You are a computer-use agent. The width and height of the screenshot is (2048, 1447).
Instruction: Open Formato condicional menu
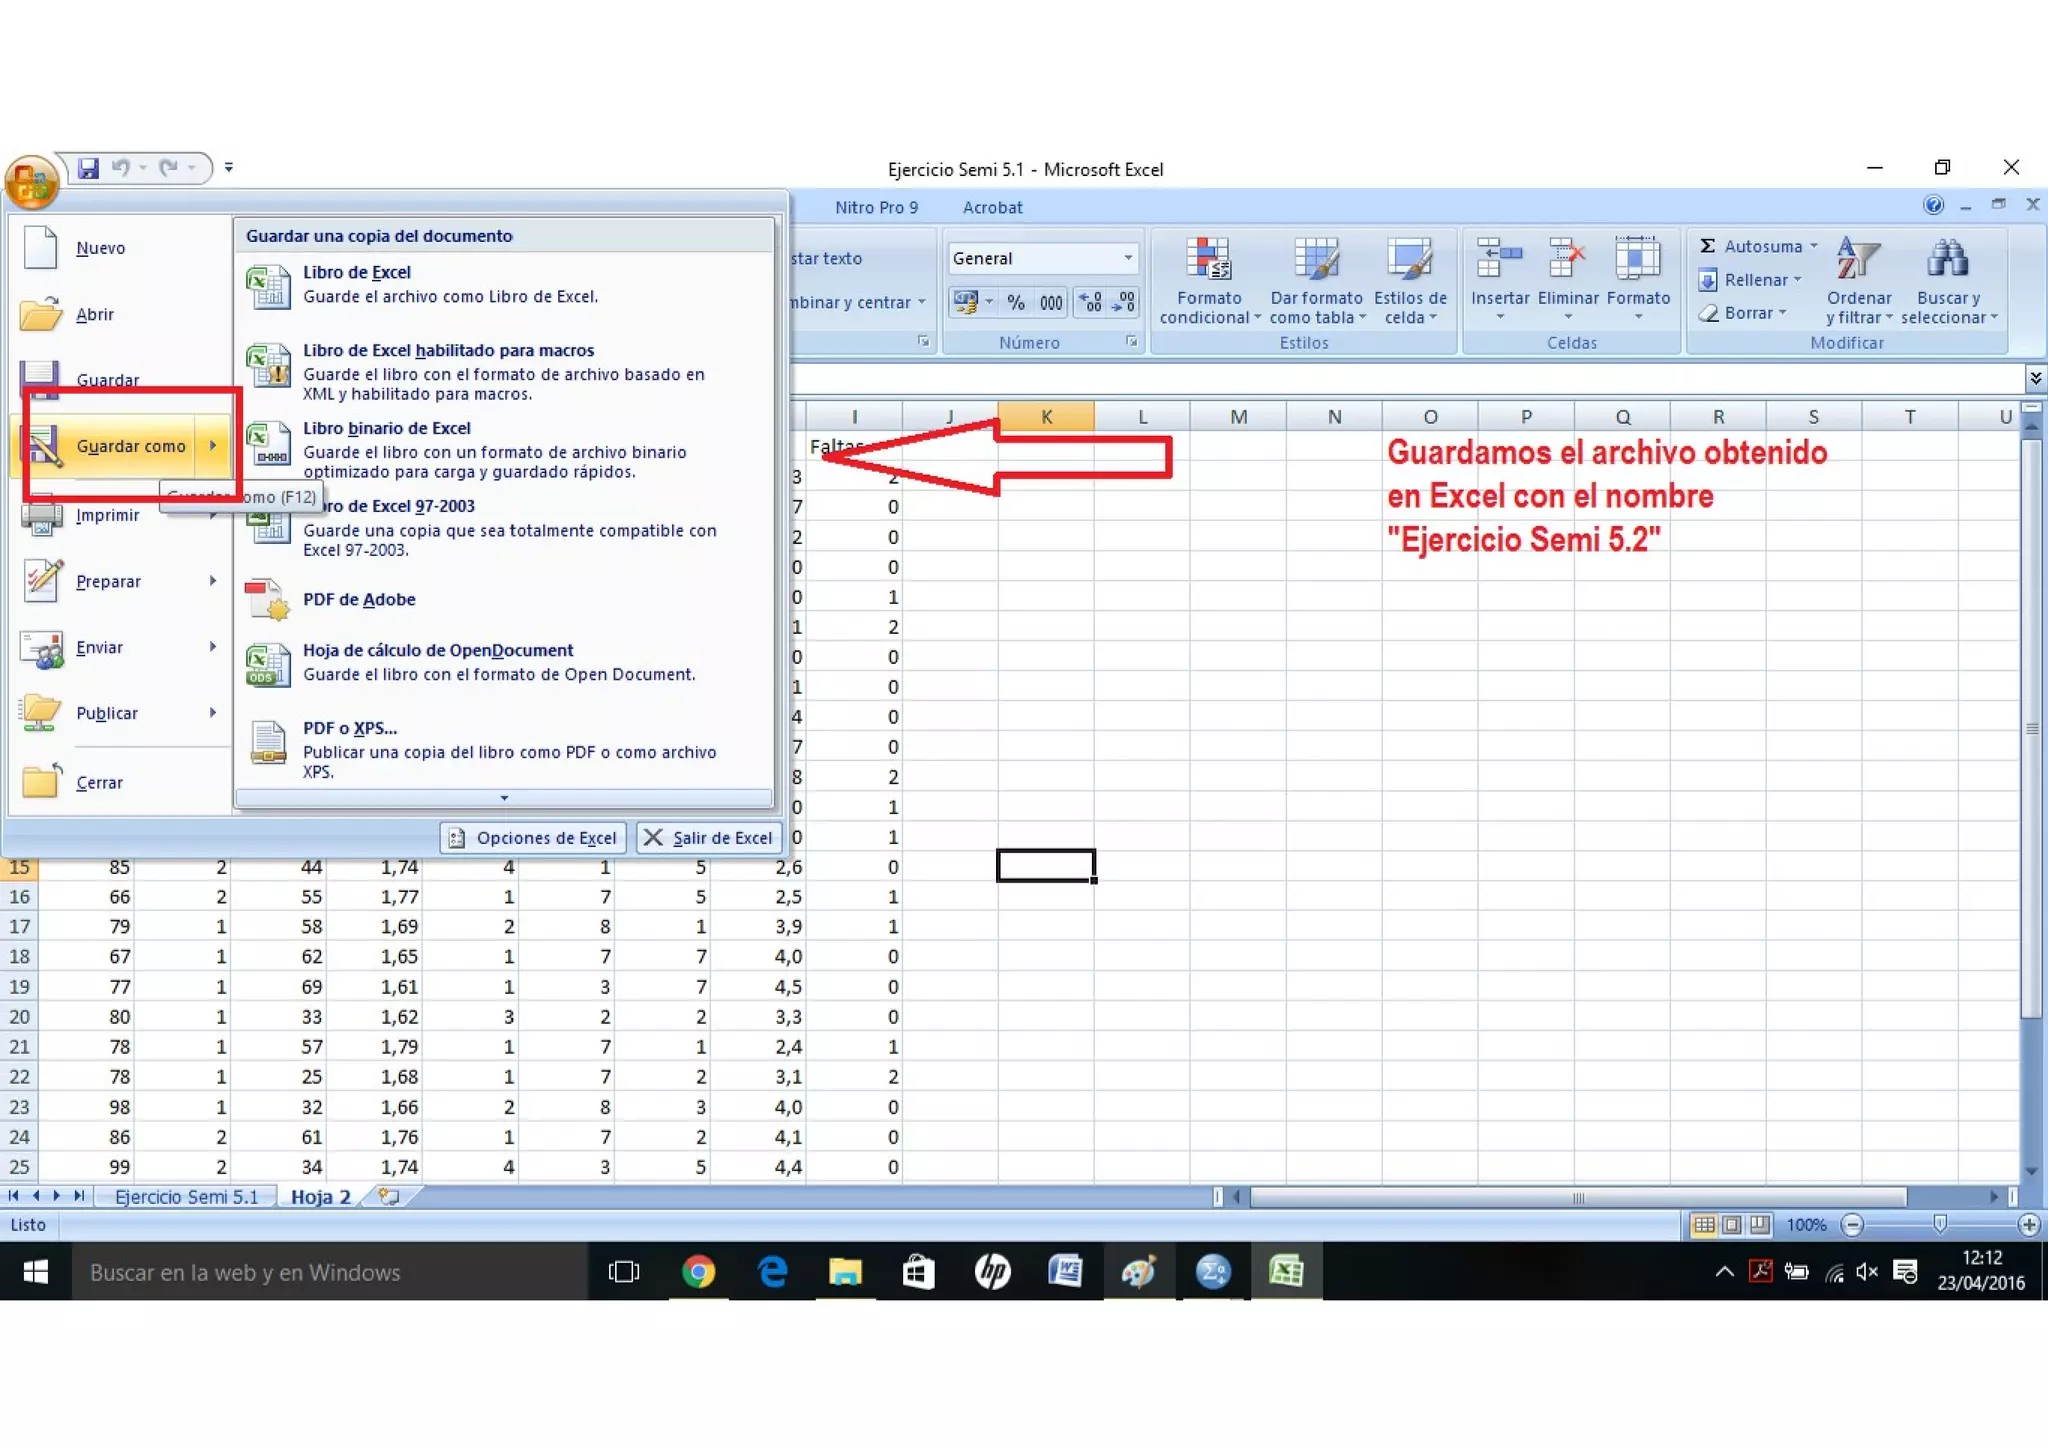pyautogui.click(x=1209, y=281)
